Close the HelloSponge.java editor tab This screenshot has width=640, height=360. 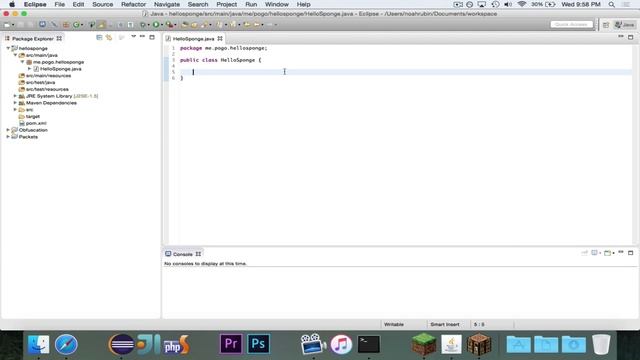[220, 38]
